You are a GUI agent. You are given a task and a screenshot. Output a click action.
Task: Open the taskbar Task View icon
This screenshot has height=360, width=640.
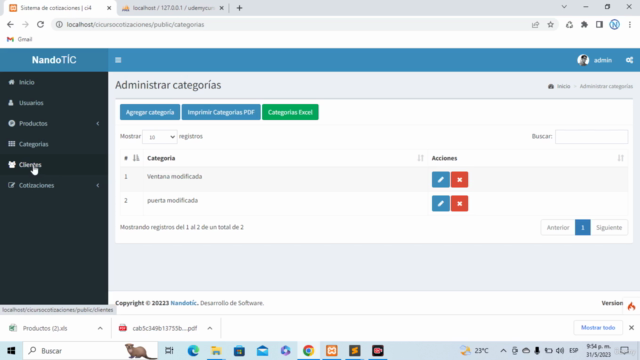169,351
